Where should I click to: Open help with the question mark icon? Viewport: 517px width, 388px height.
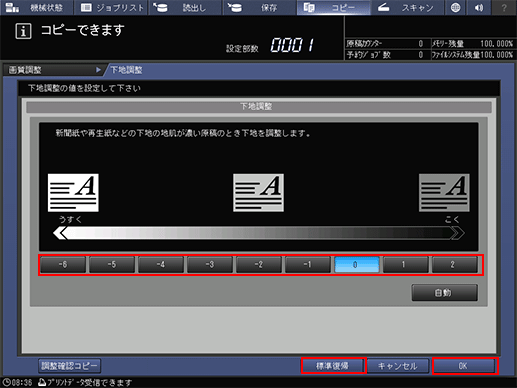504,7
